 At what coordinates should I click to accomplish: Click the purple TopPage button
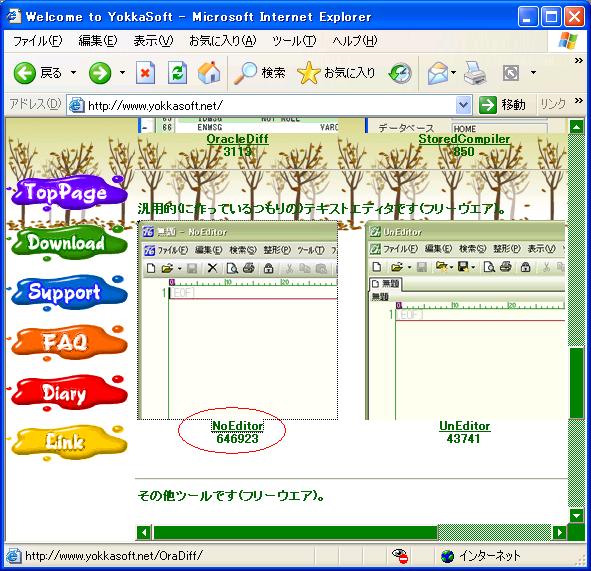click(69, 193)
